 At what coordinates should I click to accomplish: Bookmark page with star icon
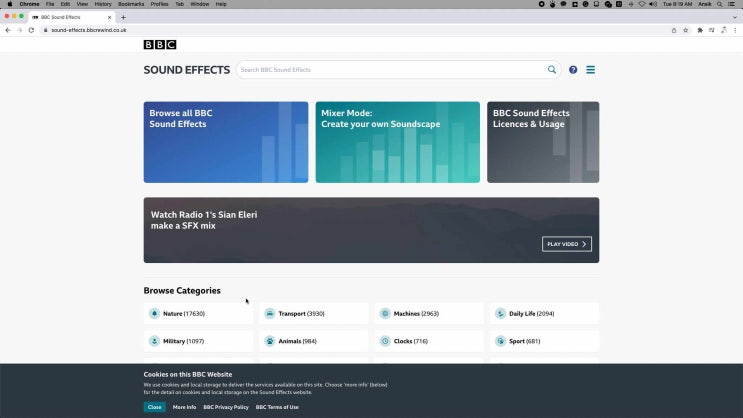[685, 30]
